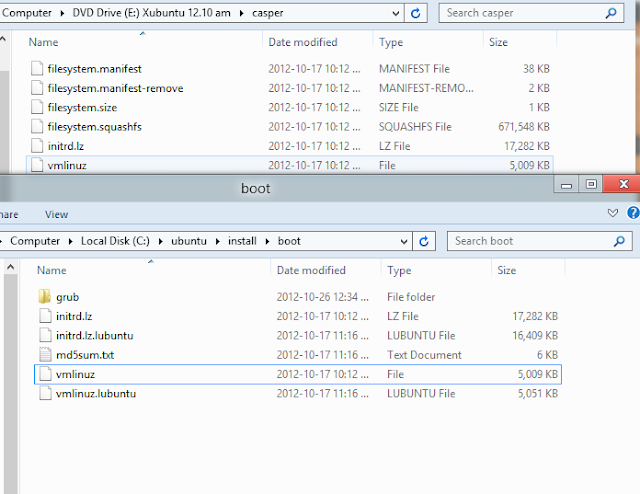The image size is (640, 494).
Task: Click 'DVD Drive (E:) Xubuntu 12.10 am' path segment
Action: pos(151,13)
